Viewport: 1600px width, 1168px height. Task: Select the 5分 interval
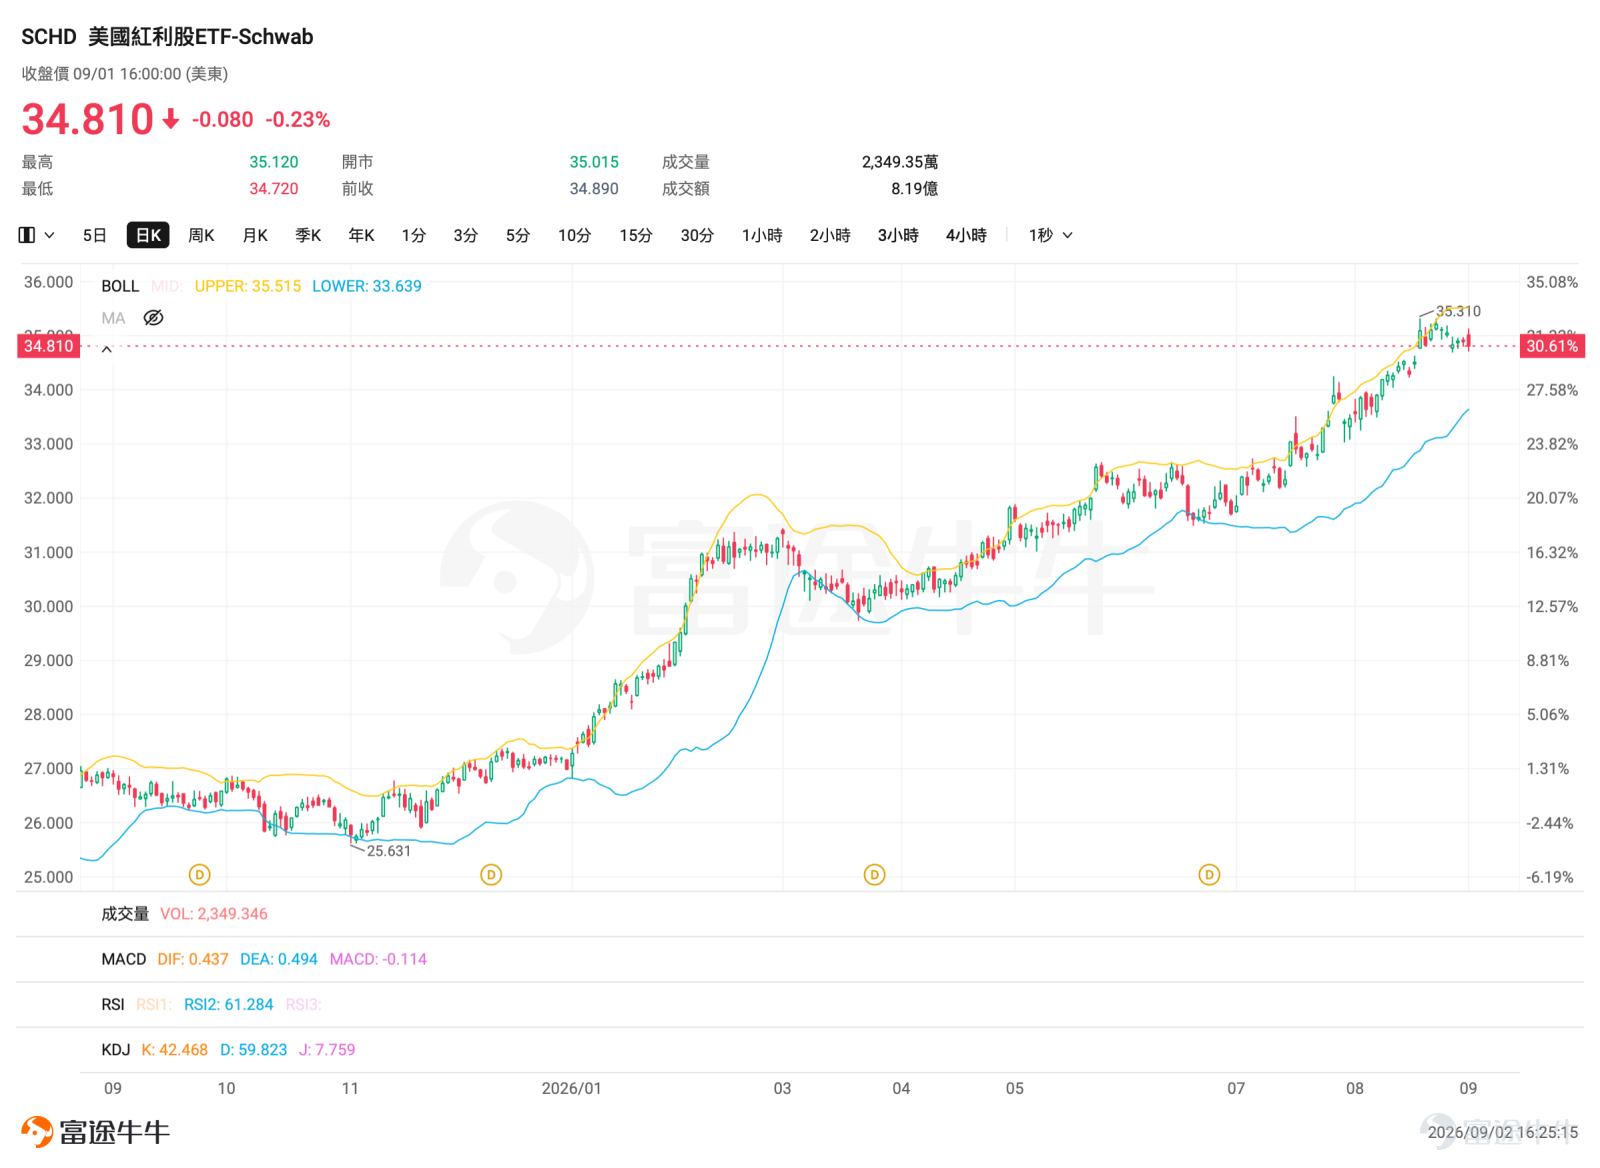(x=518, y=235)
